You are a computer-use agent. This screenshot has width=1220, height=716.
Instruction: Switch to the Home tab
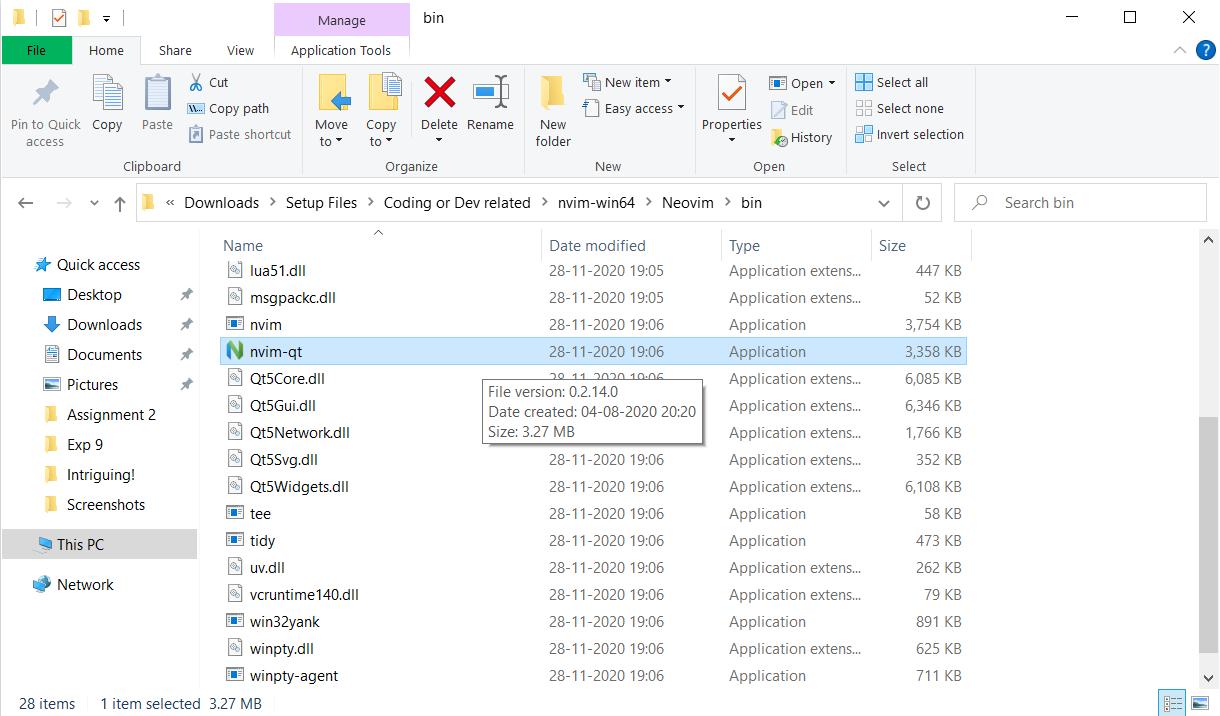[106, 50]
